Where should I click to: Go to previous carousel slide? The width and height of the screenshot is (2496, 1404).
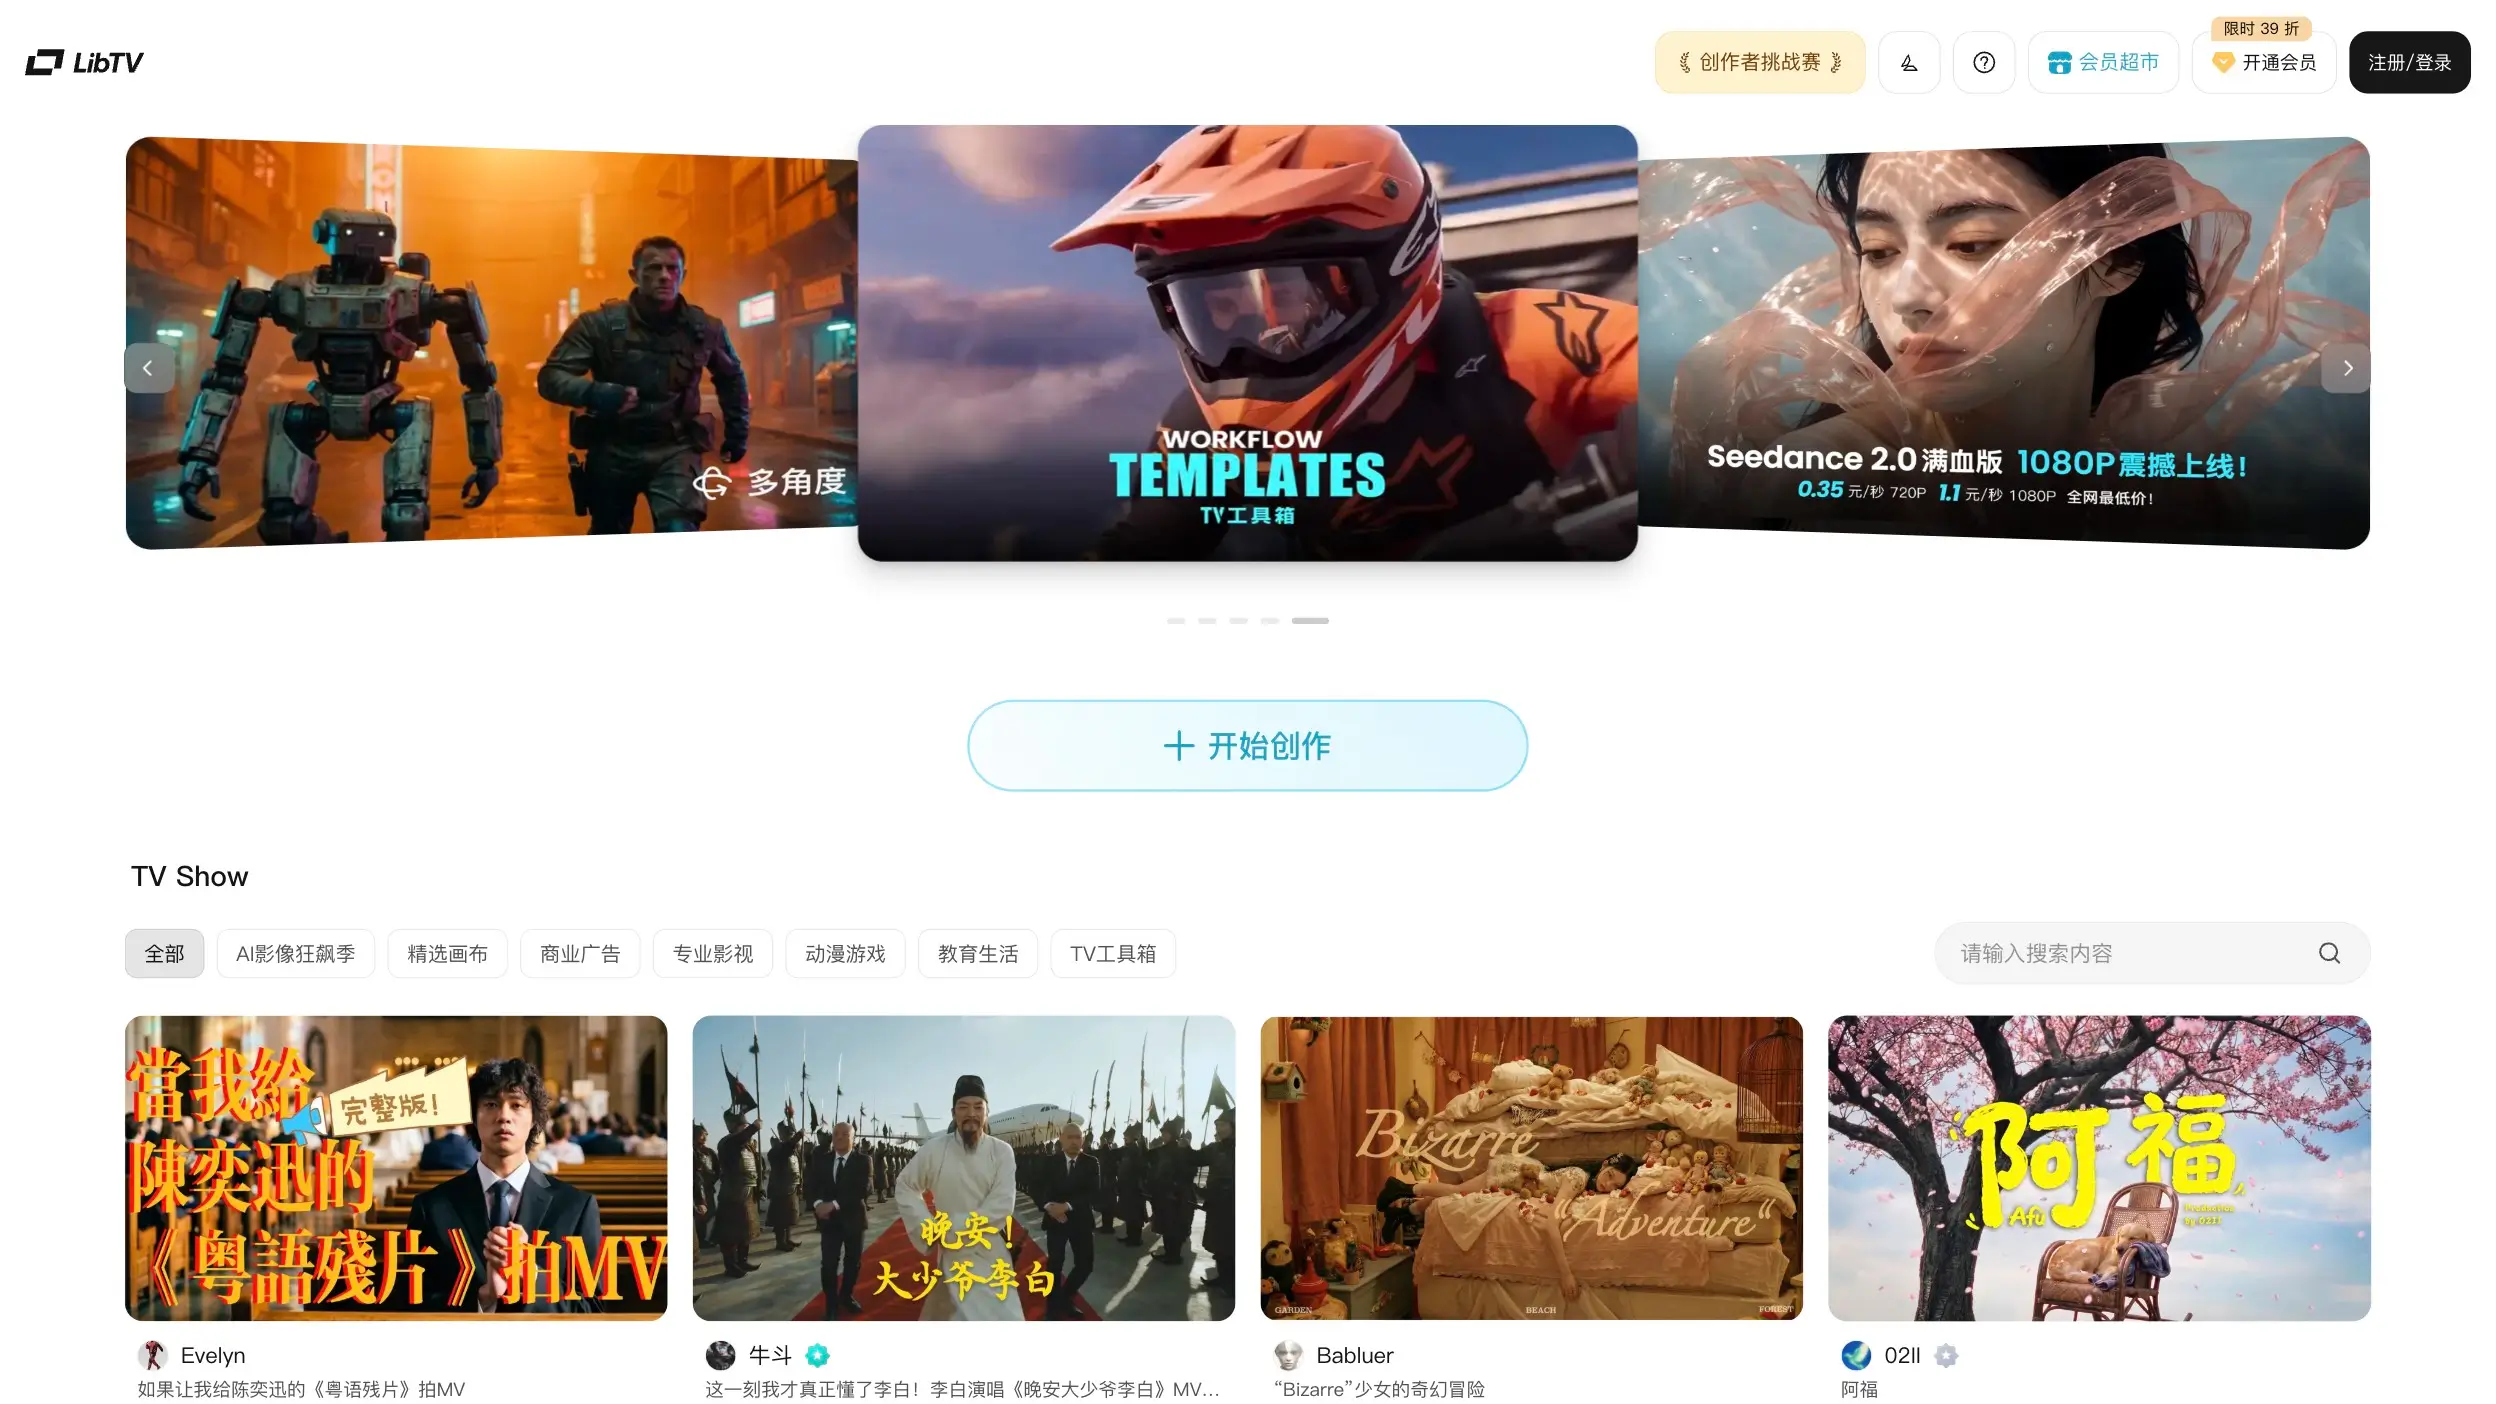coord(148,368)
